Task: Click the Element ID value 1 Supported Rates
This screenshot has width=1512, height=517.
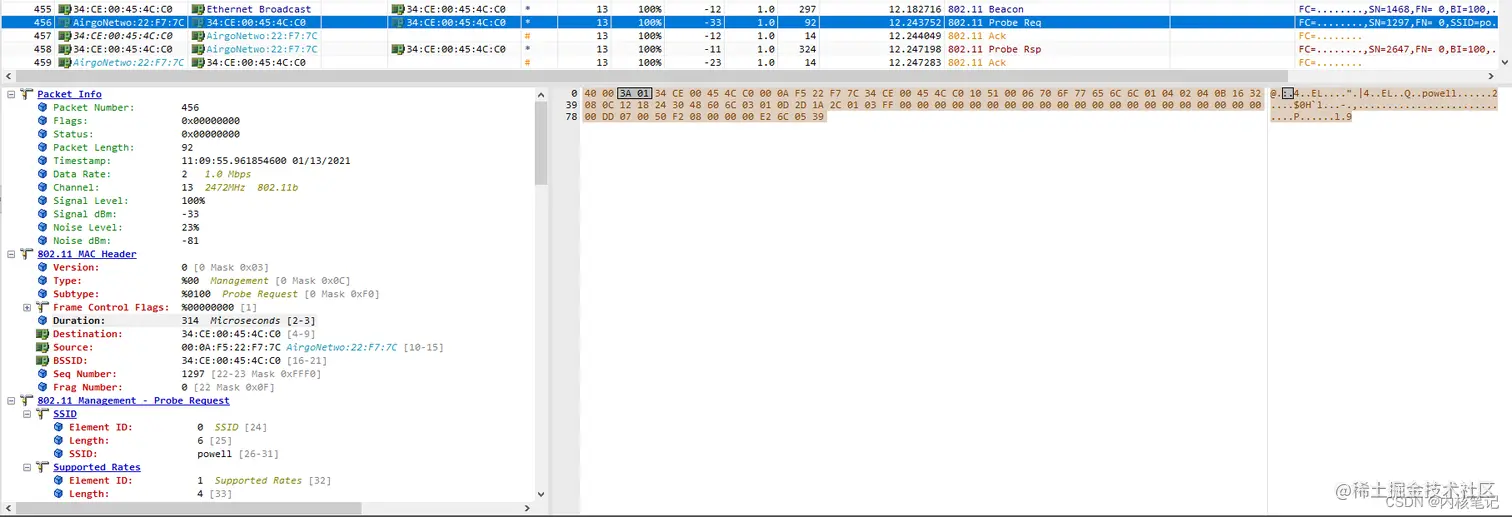Action: tap(249, 481)
